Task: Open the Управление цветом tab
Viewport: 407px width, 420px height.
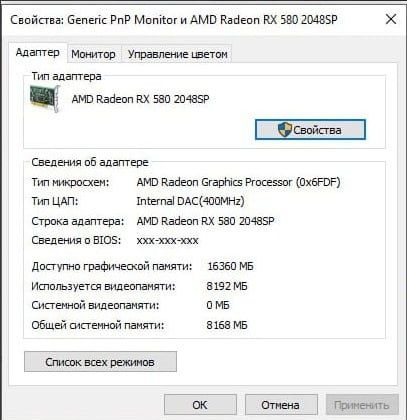Action: tap(178, 54)
